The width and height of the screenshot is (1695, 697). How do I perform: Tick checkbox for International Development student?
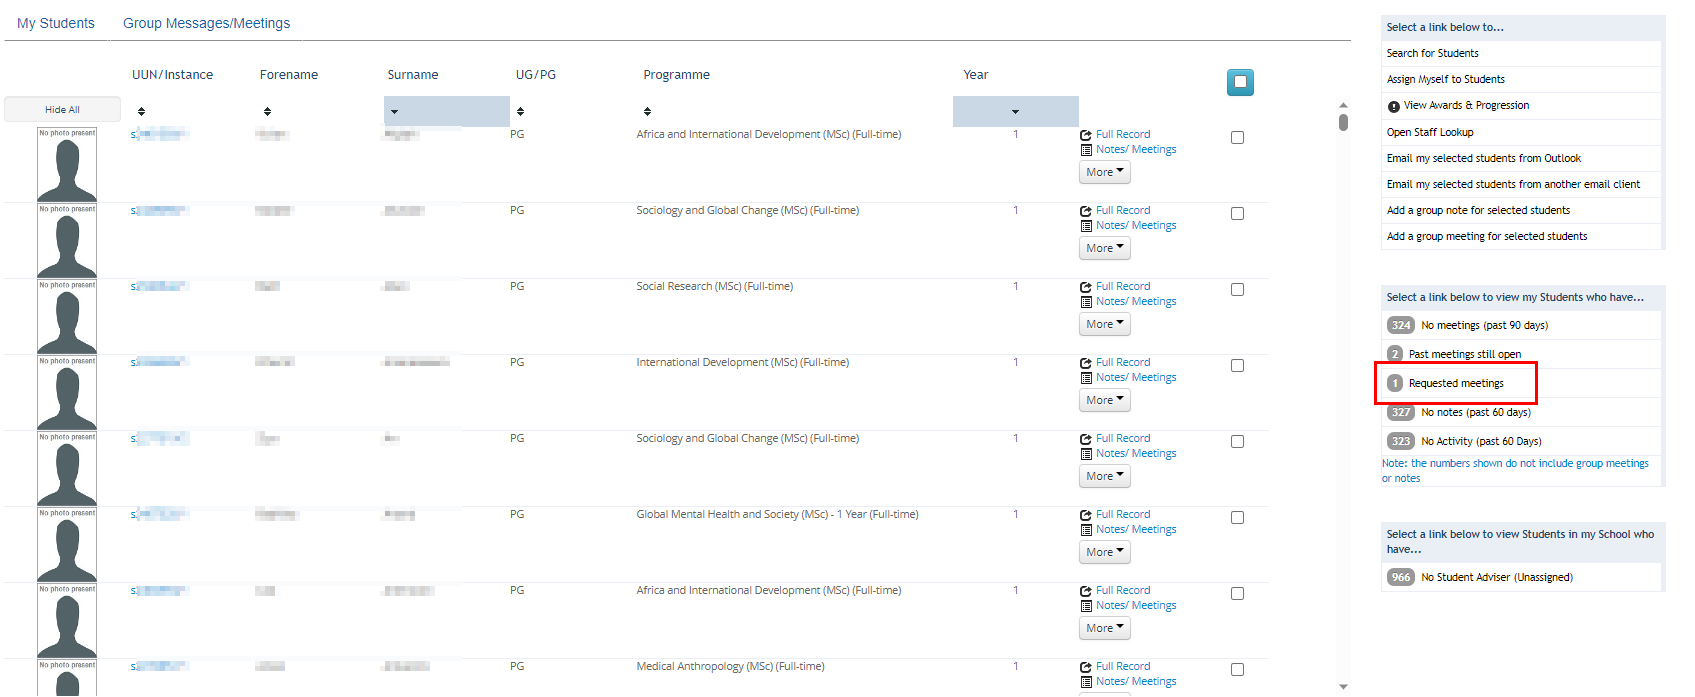[1237, 366]
